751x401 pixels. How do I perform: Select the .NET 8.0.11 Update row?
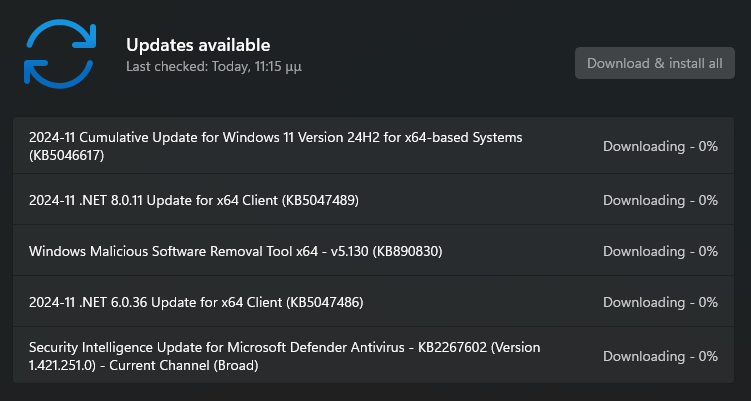pyautogui.click(x=373, y=199)
